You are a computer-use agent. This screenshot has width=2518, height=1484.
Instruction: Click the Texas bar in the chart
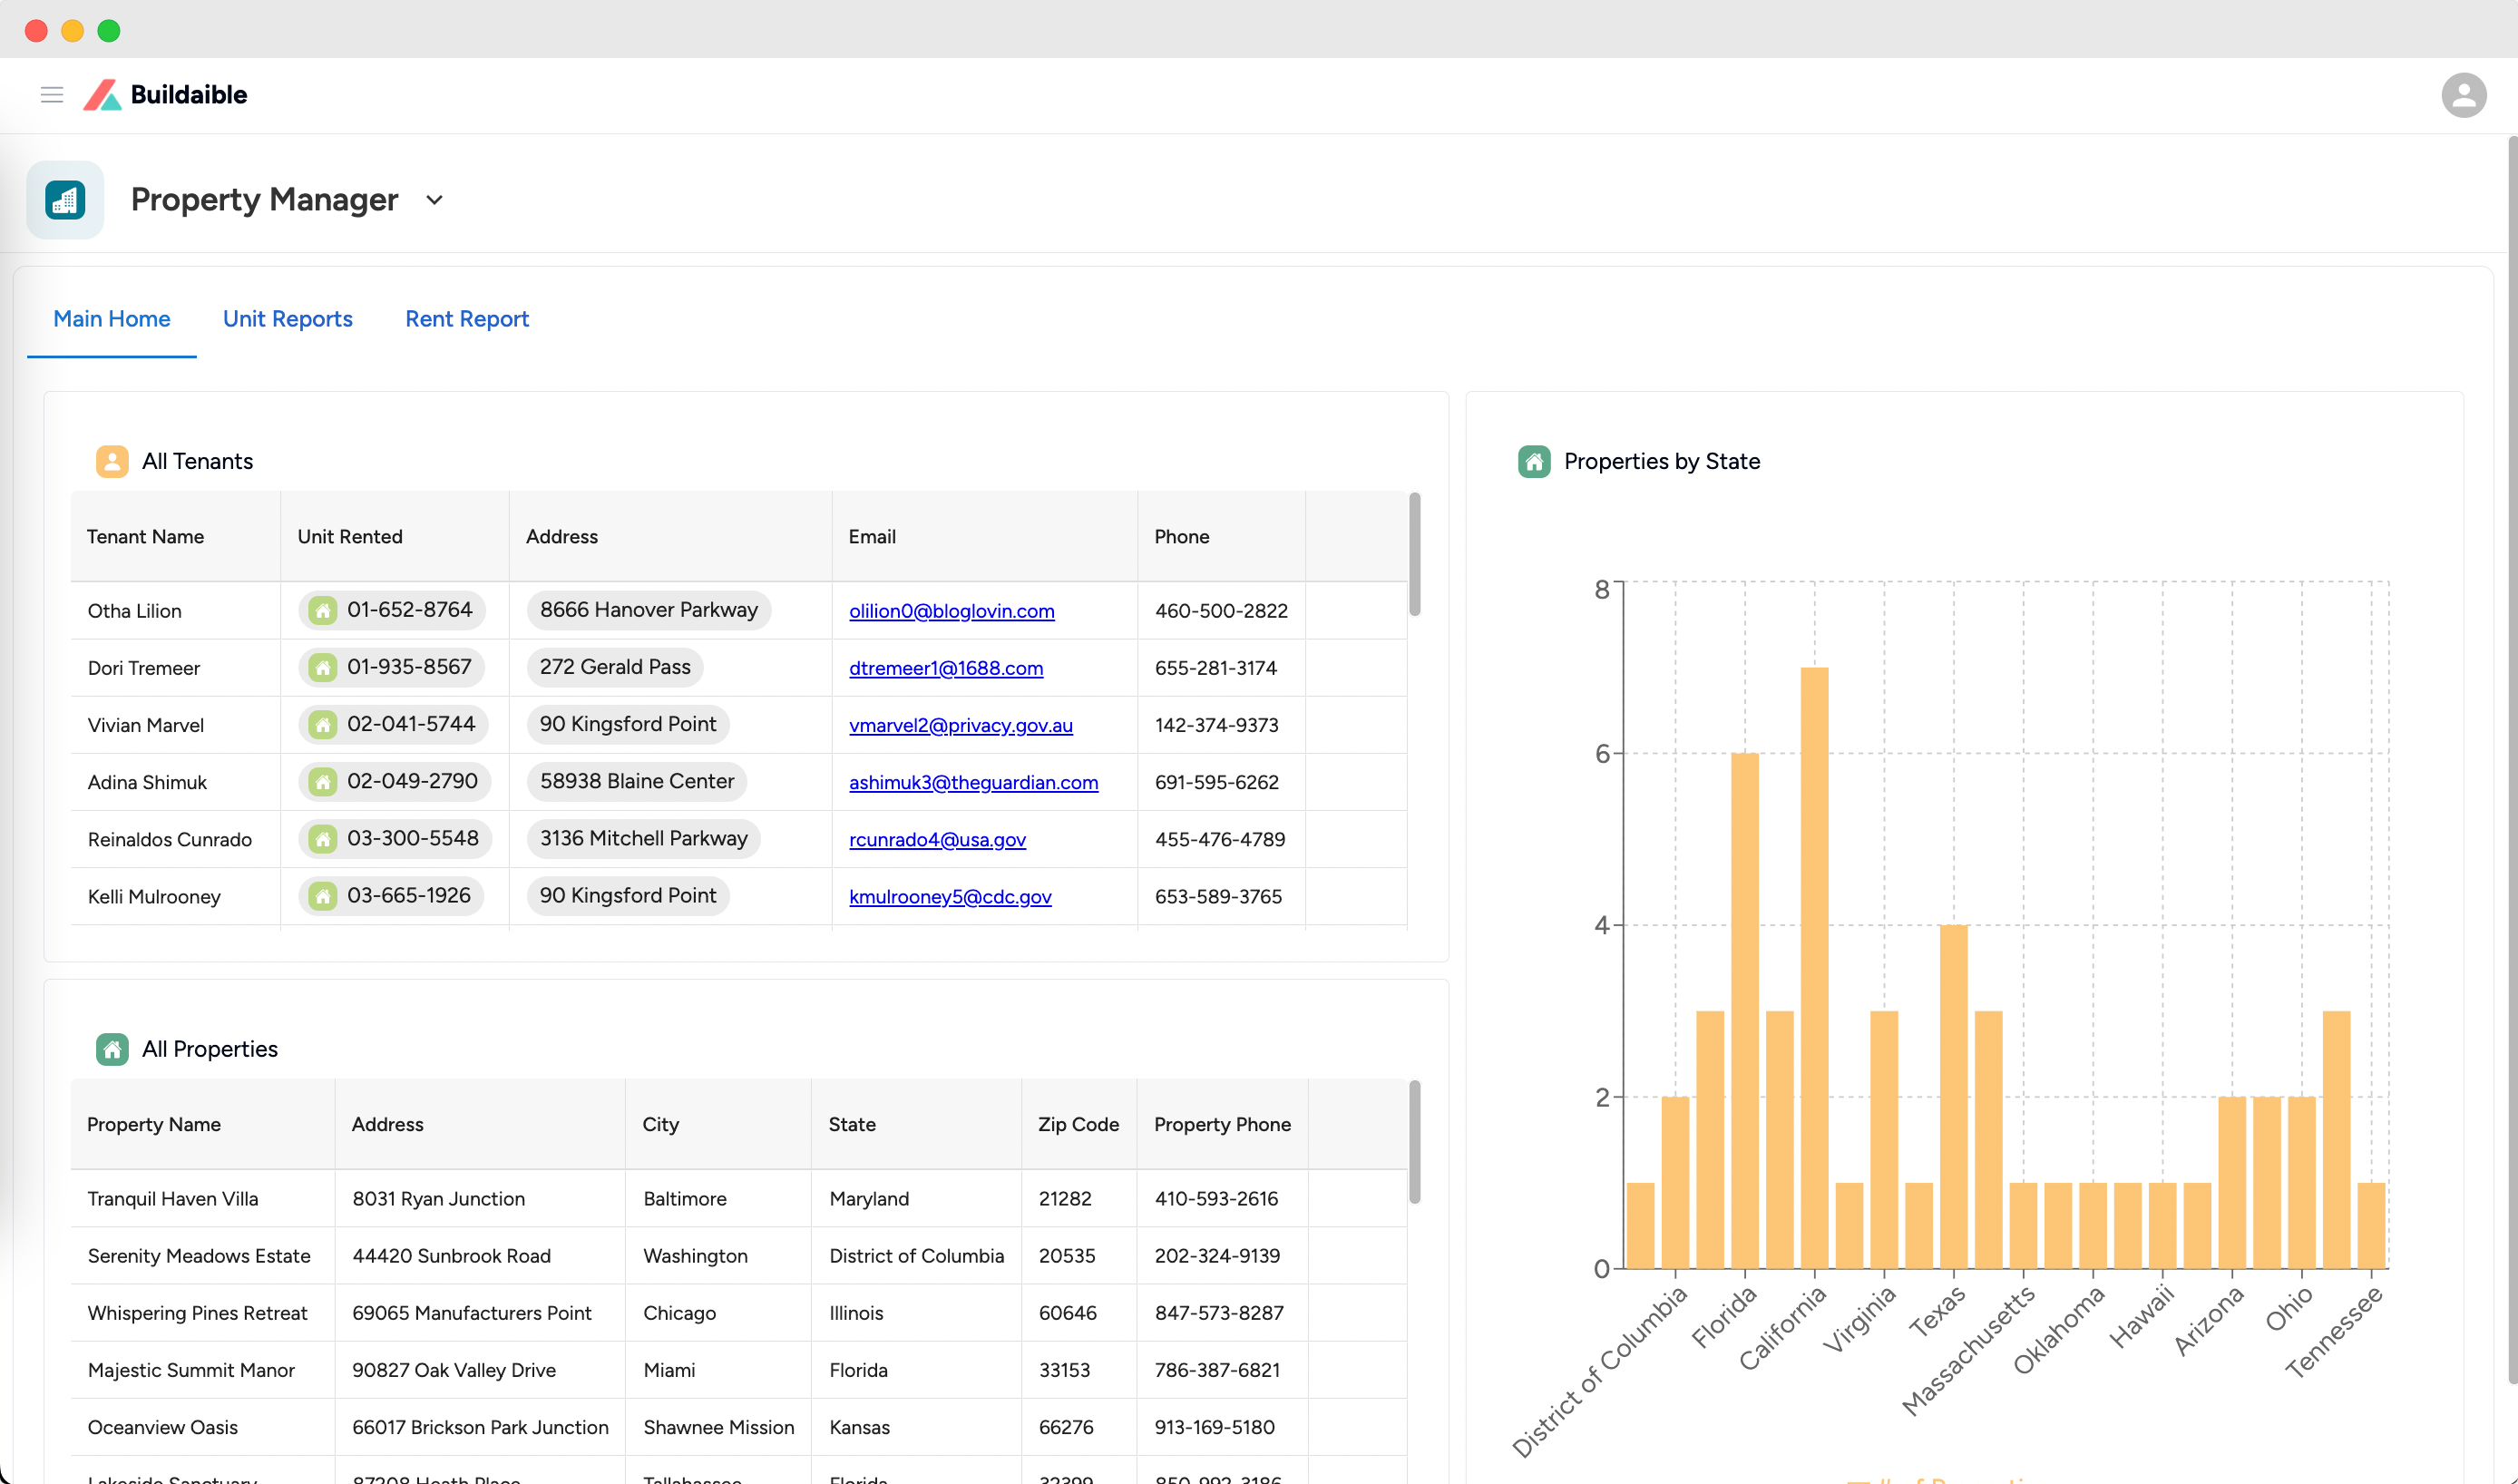pos(1953,1097)
